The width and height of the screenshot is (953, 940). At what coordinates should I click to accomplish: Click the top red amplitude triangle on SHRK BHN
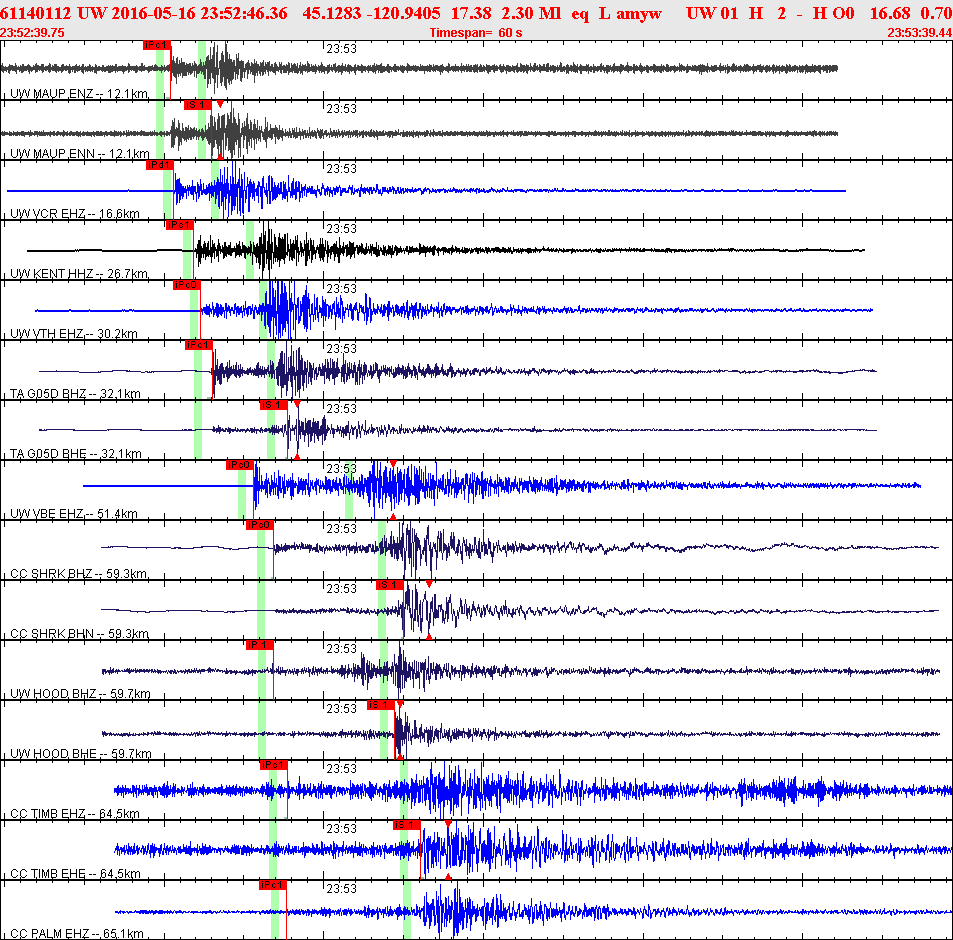click(429, 585)
